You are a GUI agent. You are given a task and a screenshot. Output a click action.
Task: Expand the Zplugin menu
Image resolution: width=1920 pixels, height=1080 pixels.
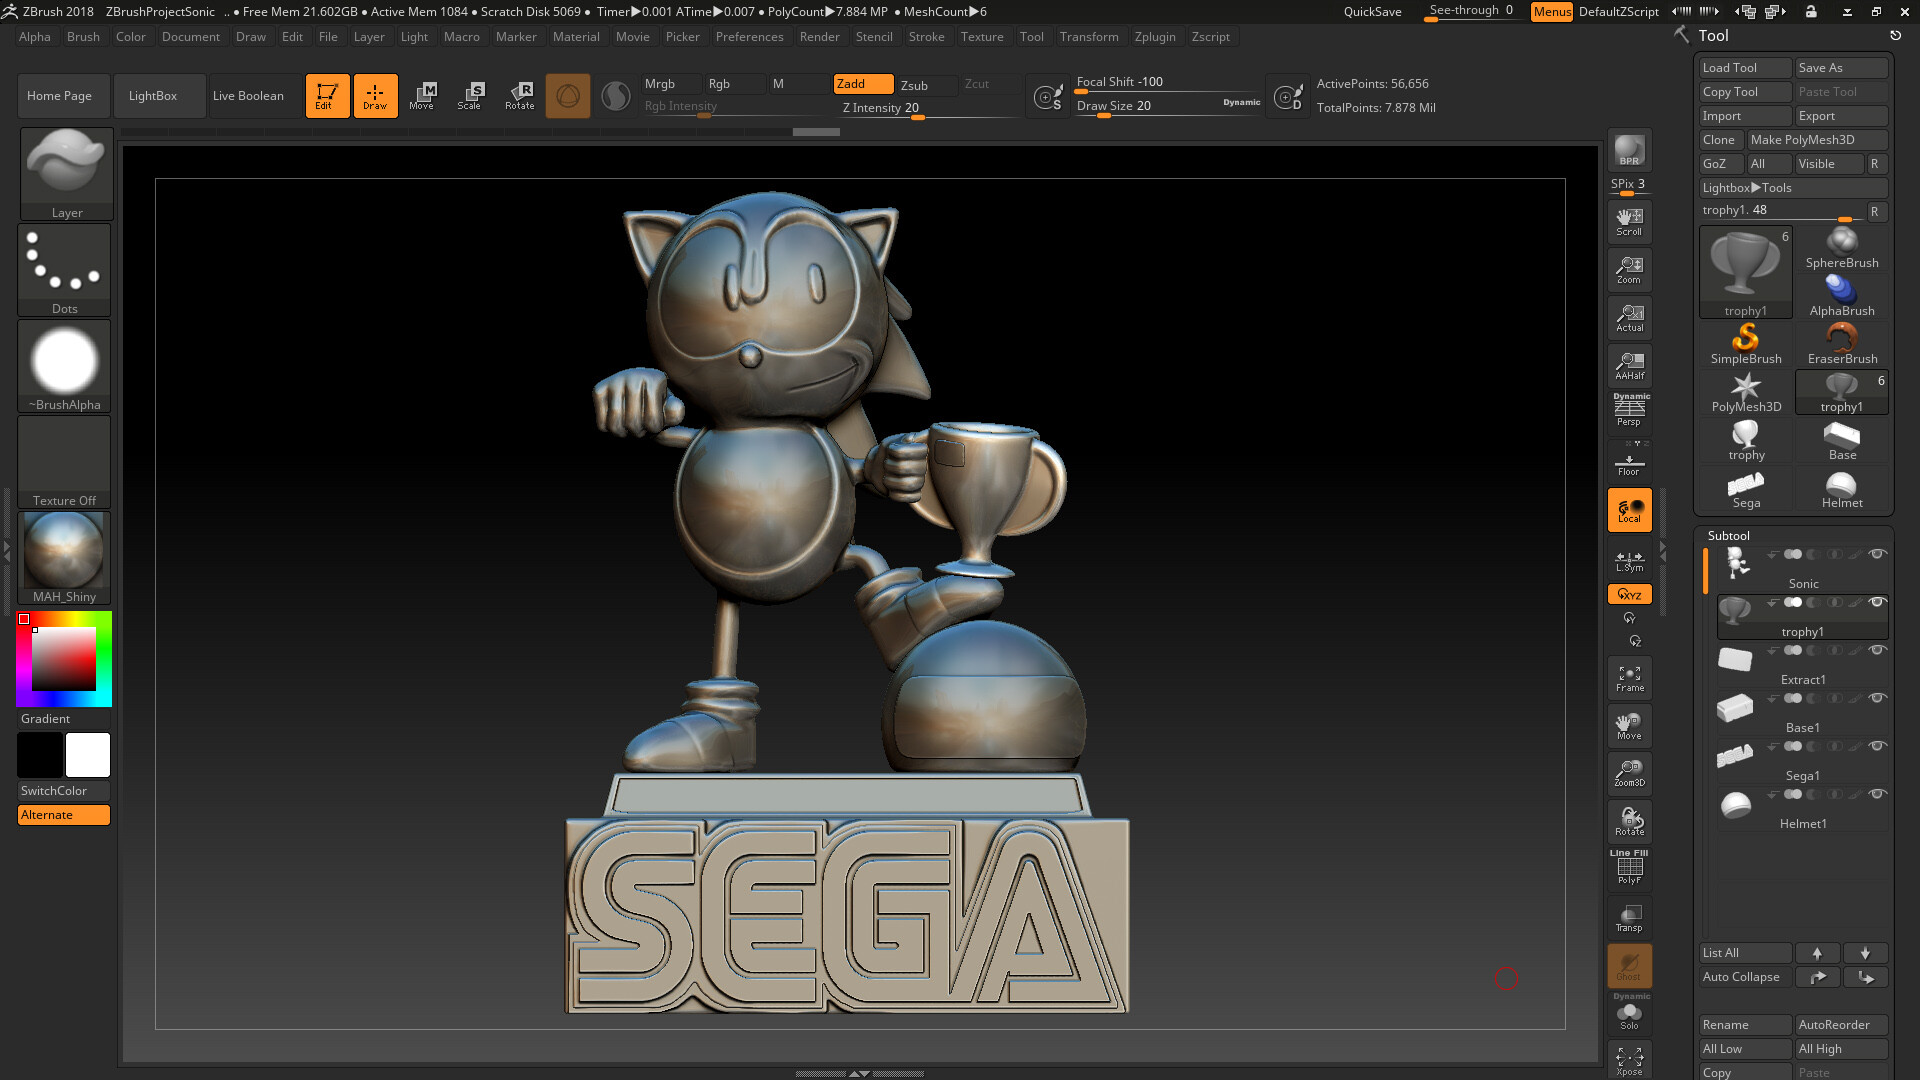click(x=1153, y=36)
